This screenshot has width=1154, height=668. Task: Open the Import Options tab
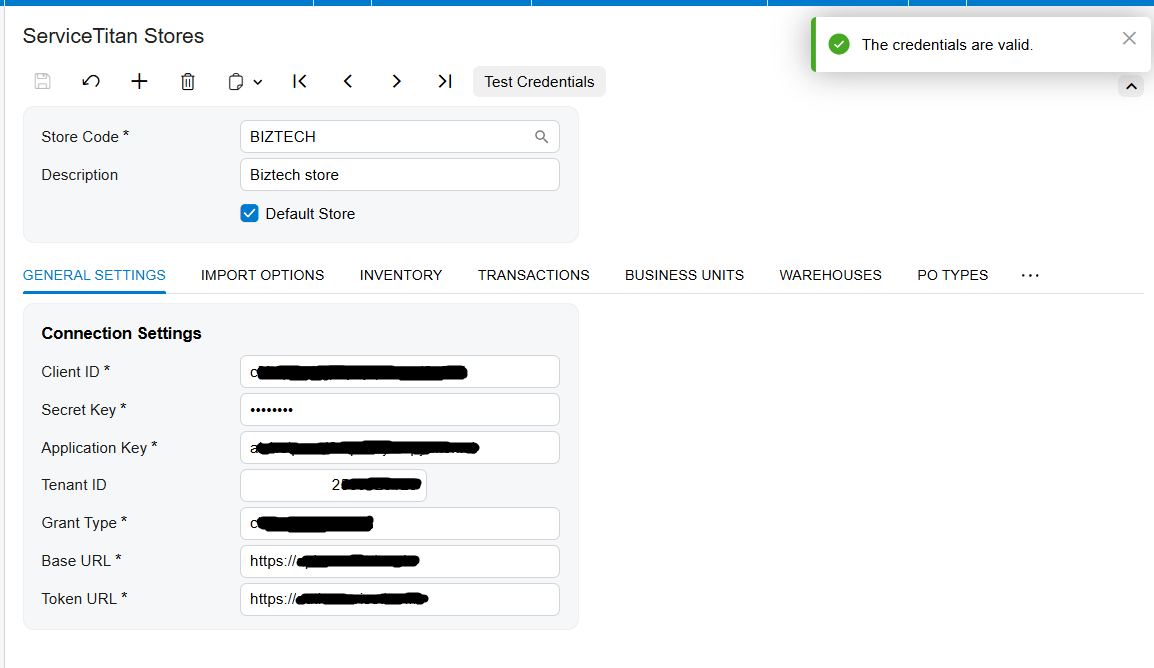[x=262, y=275]
